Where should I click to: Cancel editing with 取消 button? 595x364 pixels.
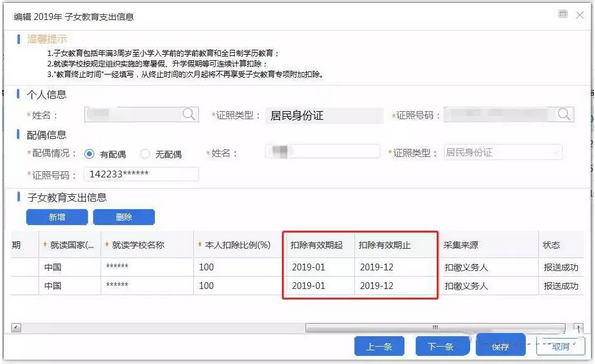(x=560, y=347)
